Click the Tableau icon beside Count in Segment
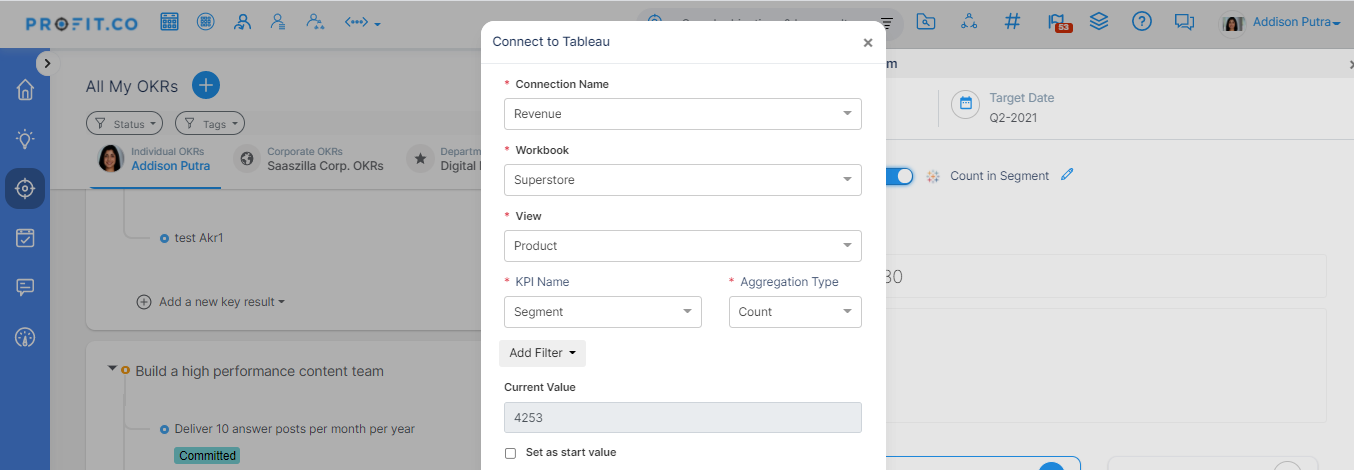The image size is (1354, 470). tap(933, 176)
